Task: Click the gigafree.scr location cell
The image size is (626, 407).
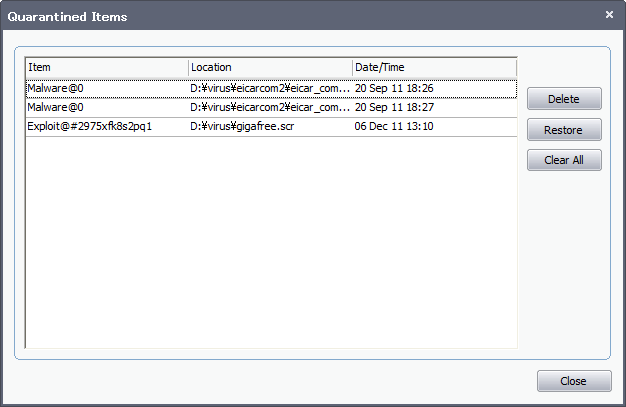Action: [242, 127]
